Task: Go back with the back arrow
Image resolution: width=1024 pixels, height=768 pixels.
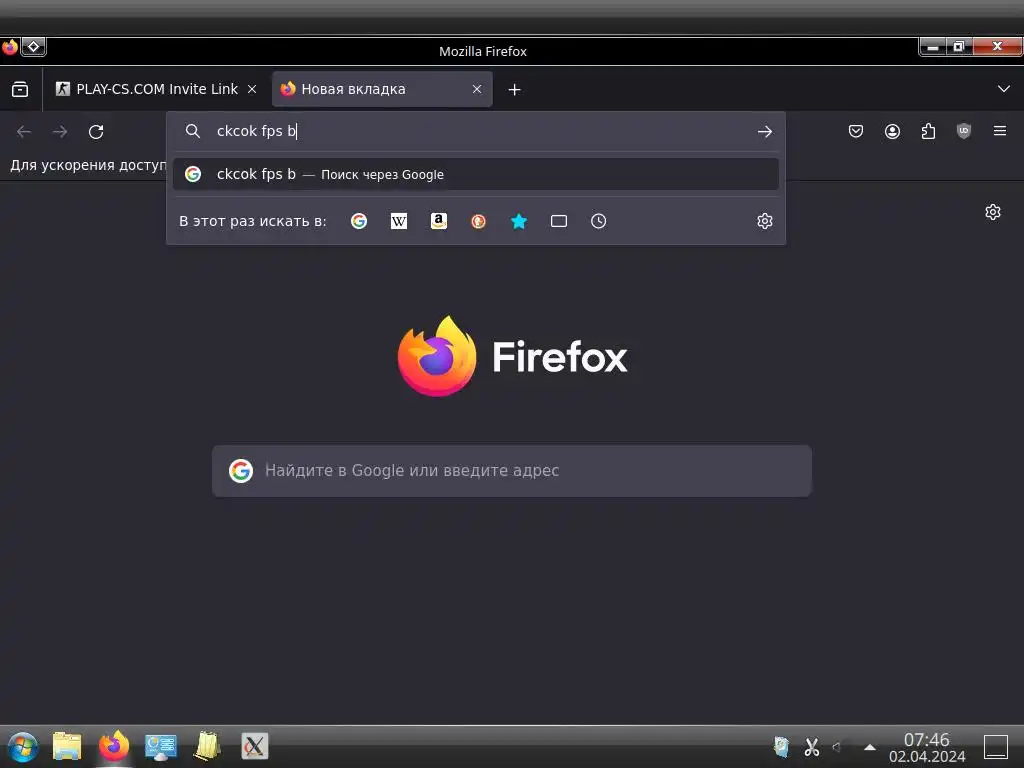Action: 24,132
